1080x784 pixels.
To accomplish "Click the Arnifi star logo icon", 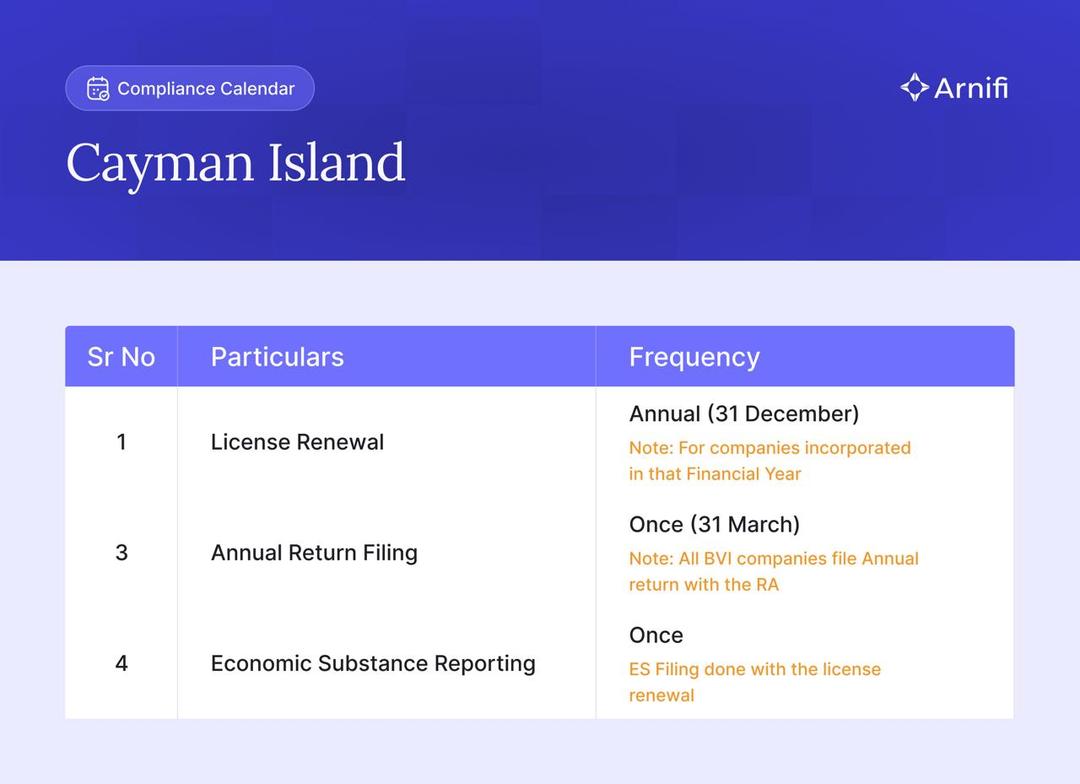I will tap(914, 88).
